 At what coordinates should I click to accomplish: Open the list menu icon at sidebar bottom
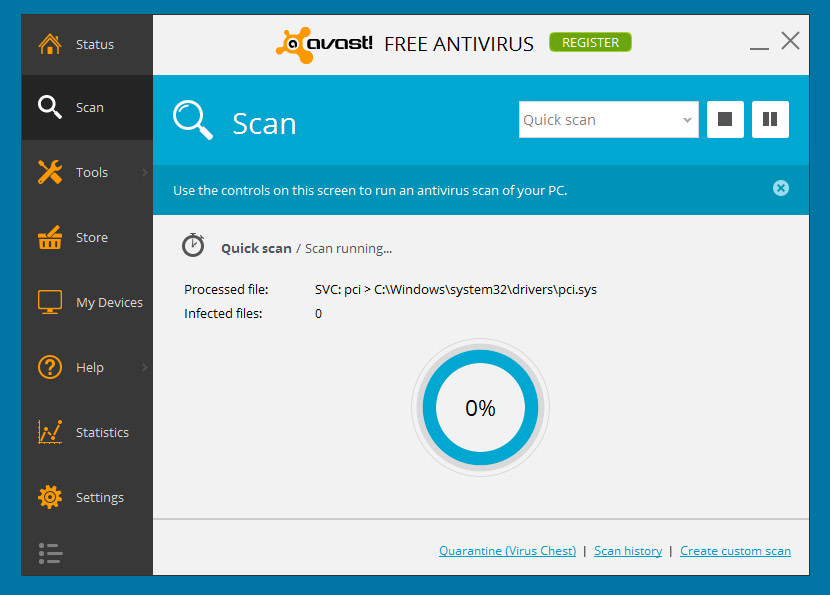[x=50, y=553]
